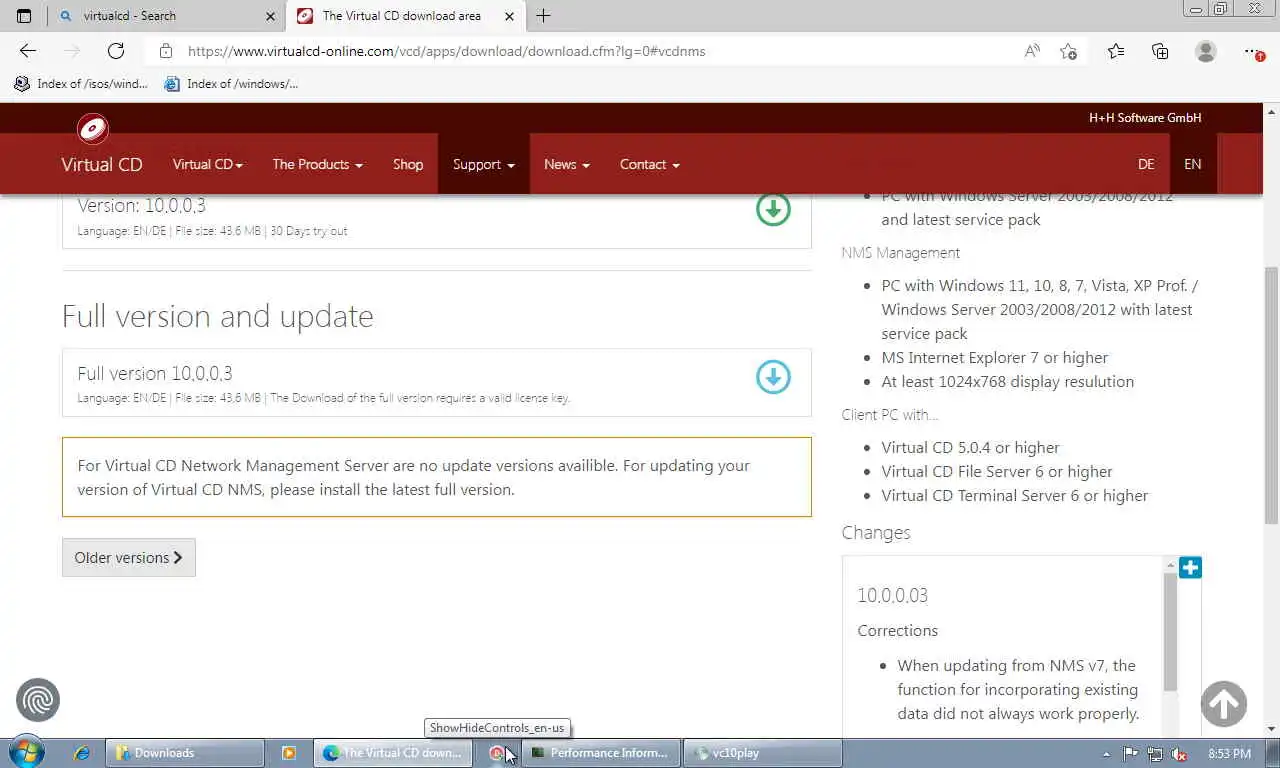Viewport: 1280px width, 768px height.
Task: Open bookmark Index of /windows/...
Action: point(231,84)
